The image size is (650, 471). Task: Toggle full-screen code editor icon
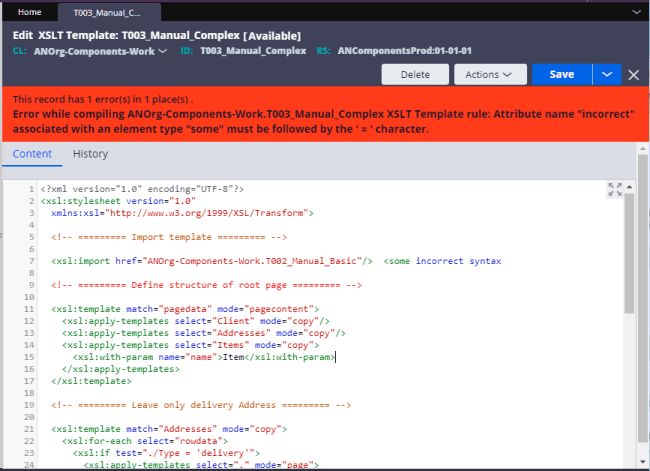point(615,189)
